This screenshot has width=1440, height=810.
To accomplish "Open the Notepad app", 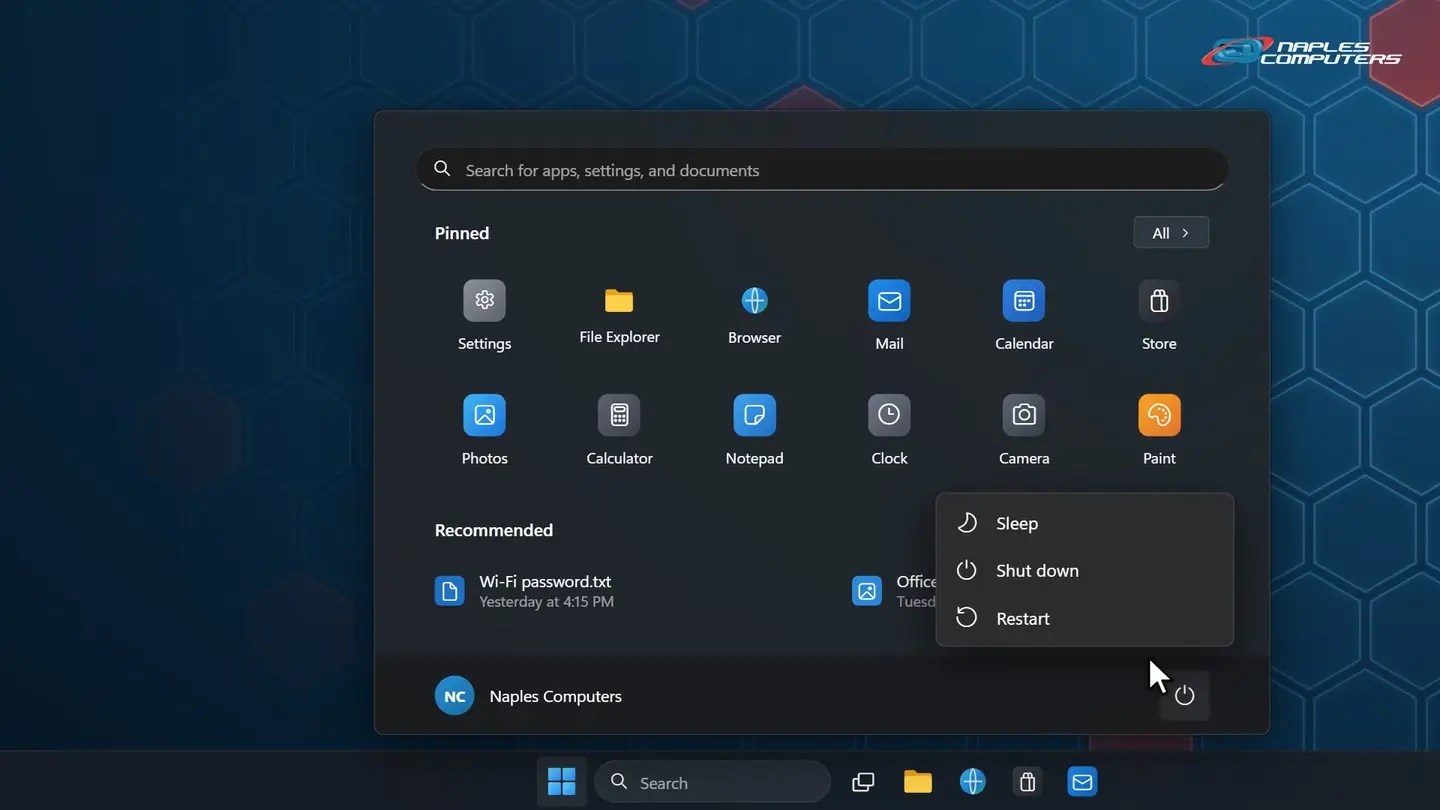I will [x=754, y=431].
